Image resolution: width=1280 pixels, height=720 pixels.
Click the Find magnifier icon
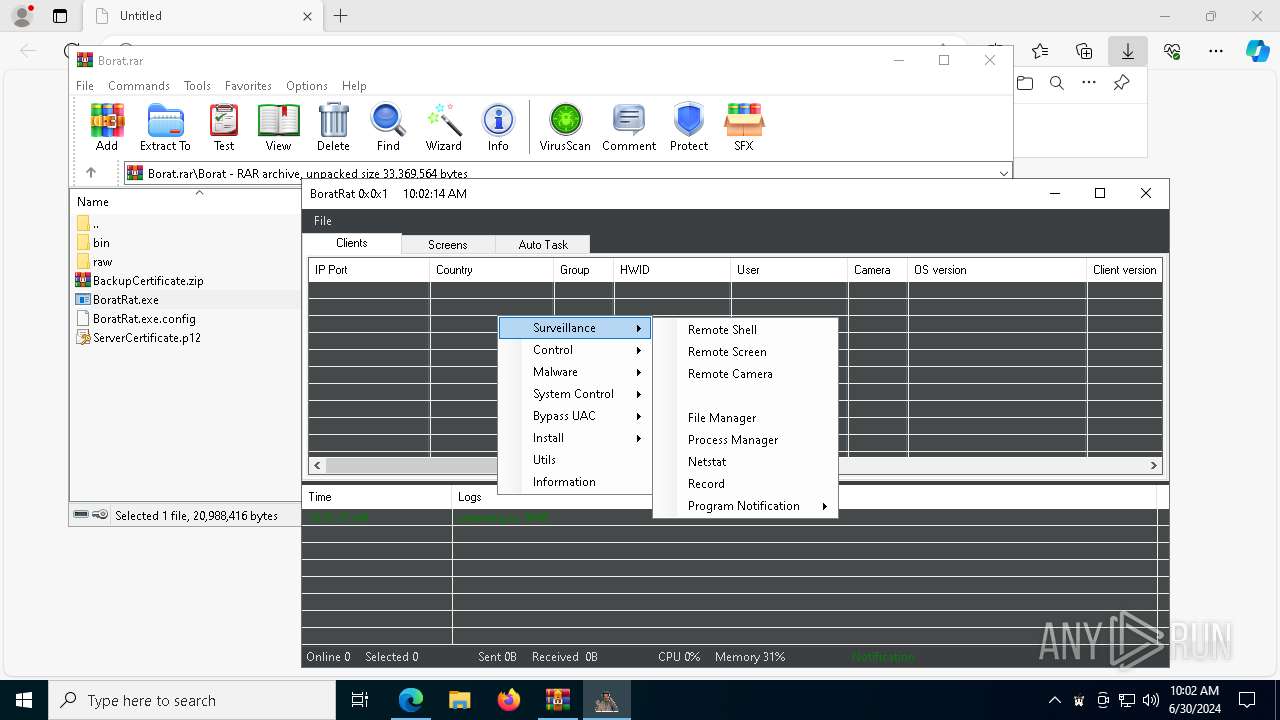(388, 127)
